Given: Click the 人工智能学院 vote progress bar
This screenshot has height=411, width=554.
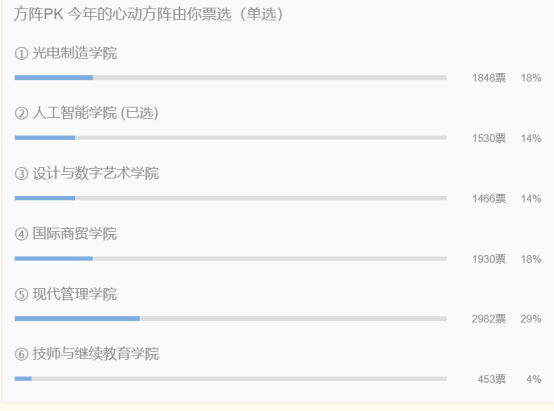Looking at the screenshot, I should pos(231,138).
